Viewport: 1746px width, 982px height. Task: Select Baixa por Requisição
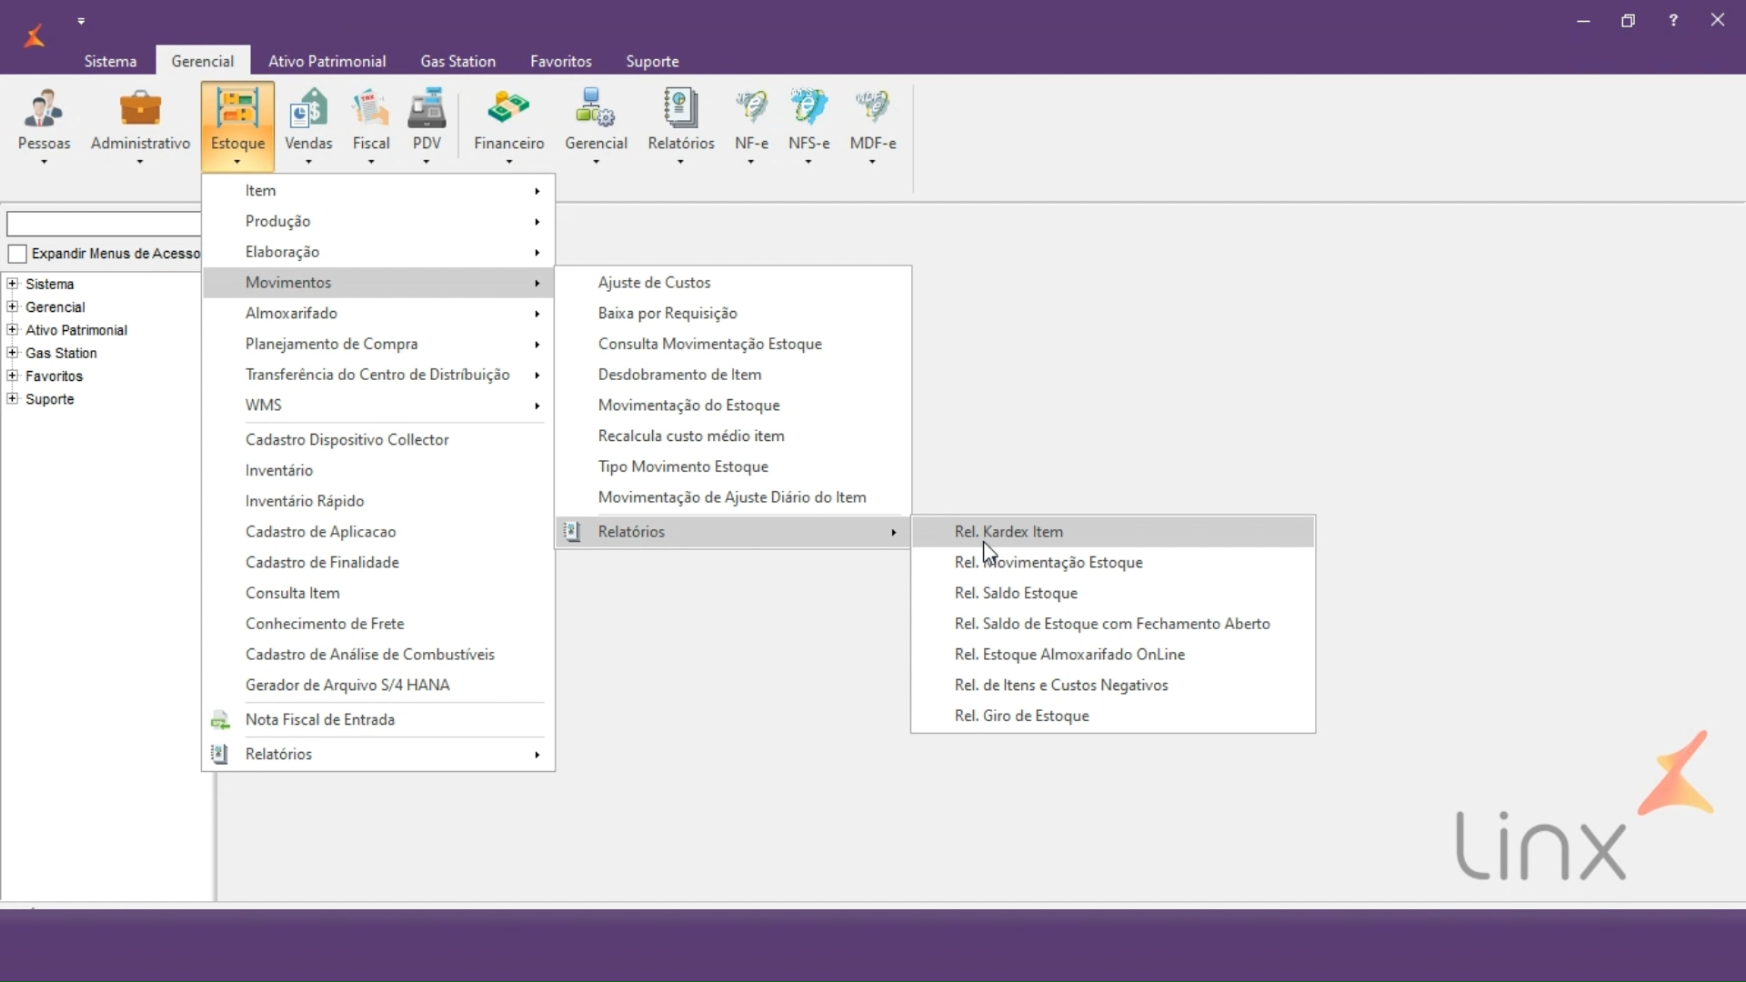pyautogui.click(x=733, y=313)
